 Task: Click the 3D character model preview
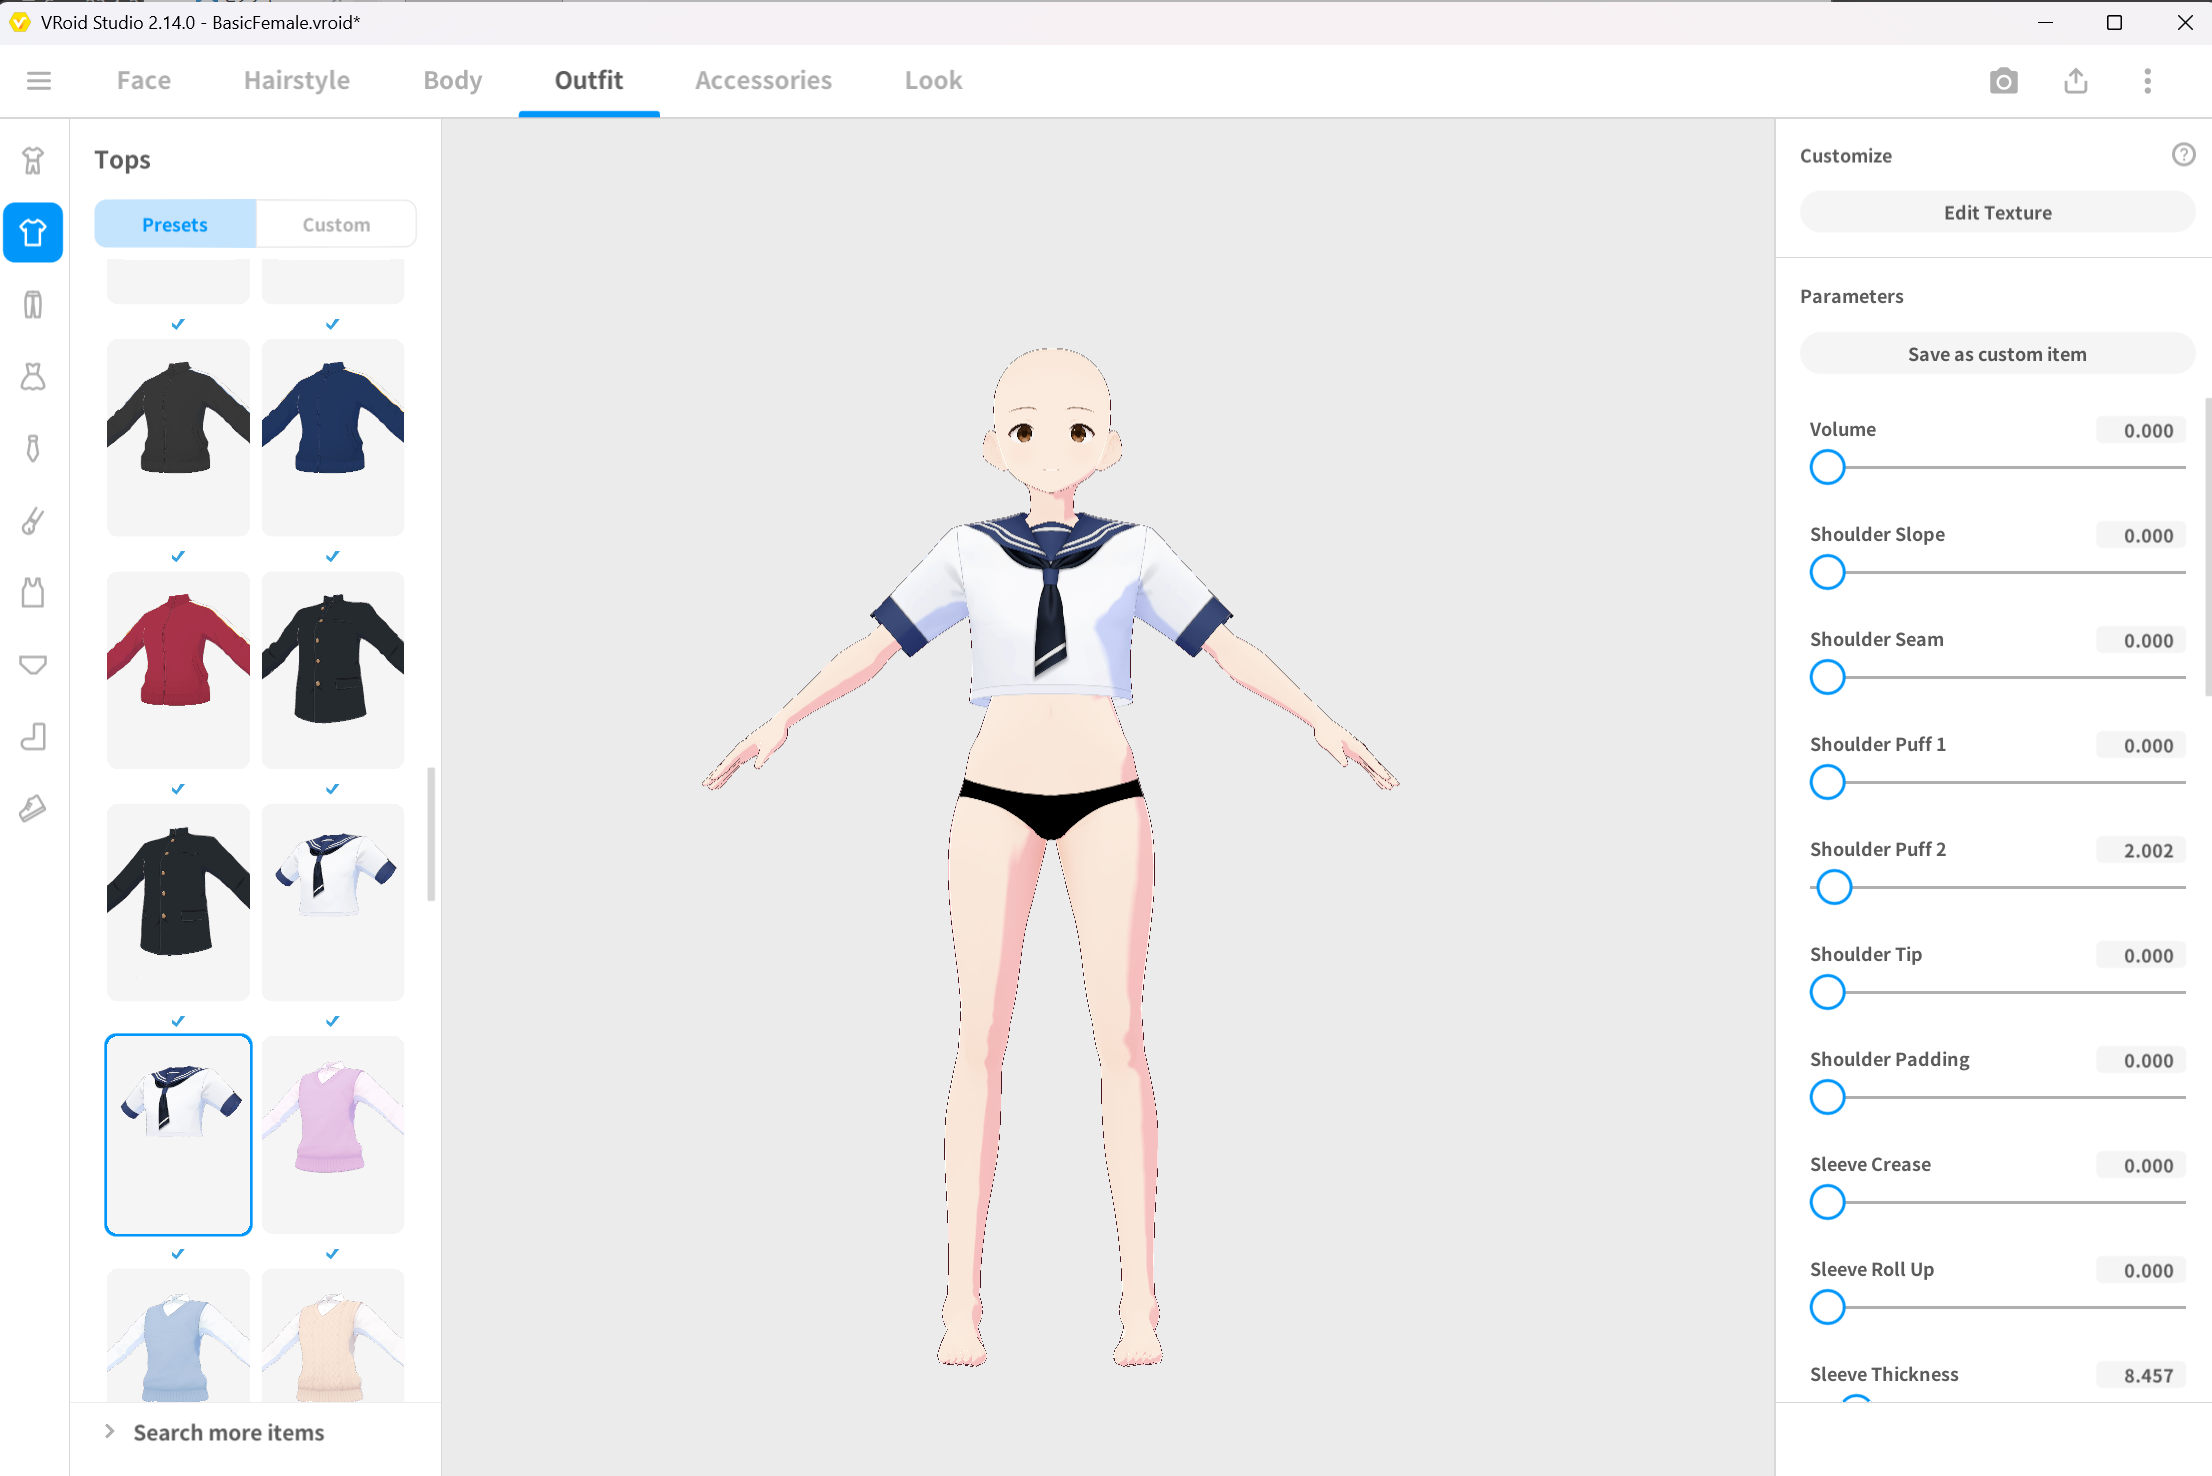[1050, 857]
